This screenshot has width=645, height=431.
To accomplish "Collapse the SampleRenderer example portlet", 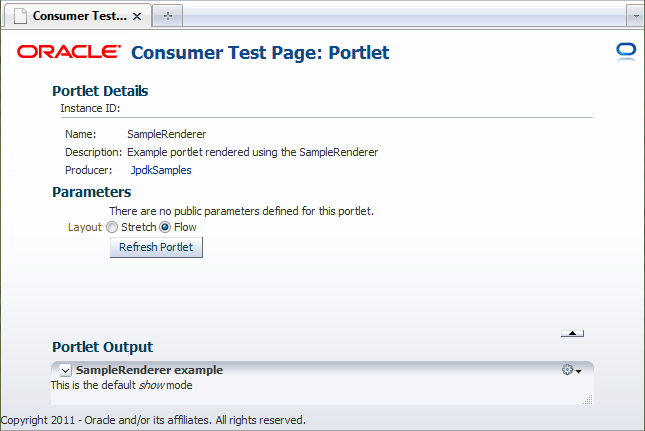I will click(x=65, y=371).
